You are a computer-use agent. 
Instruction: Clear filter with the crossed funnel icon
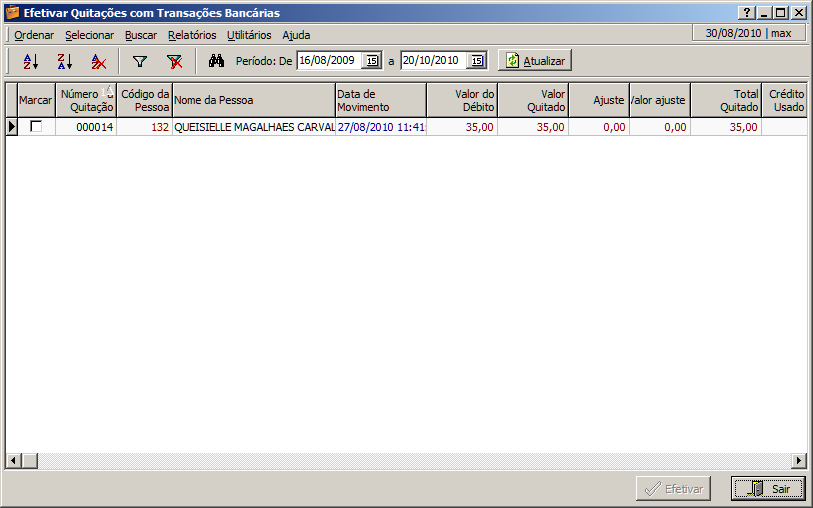[174, 61]
